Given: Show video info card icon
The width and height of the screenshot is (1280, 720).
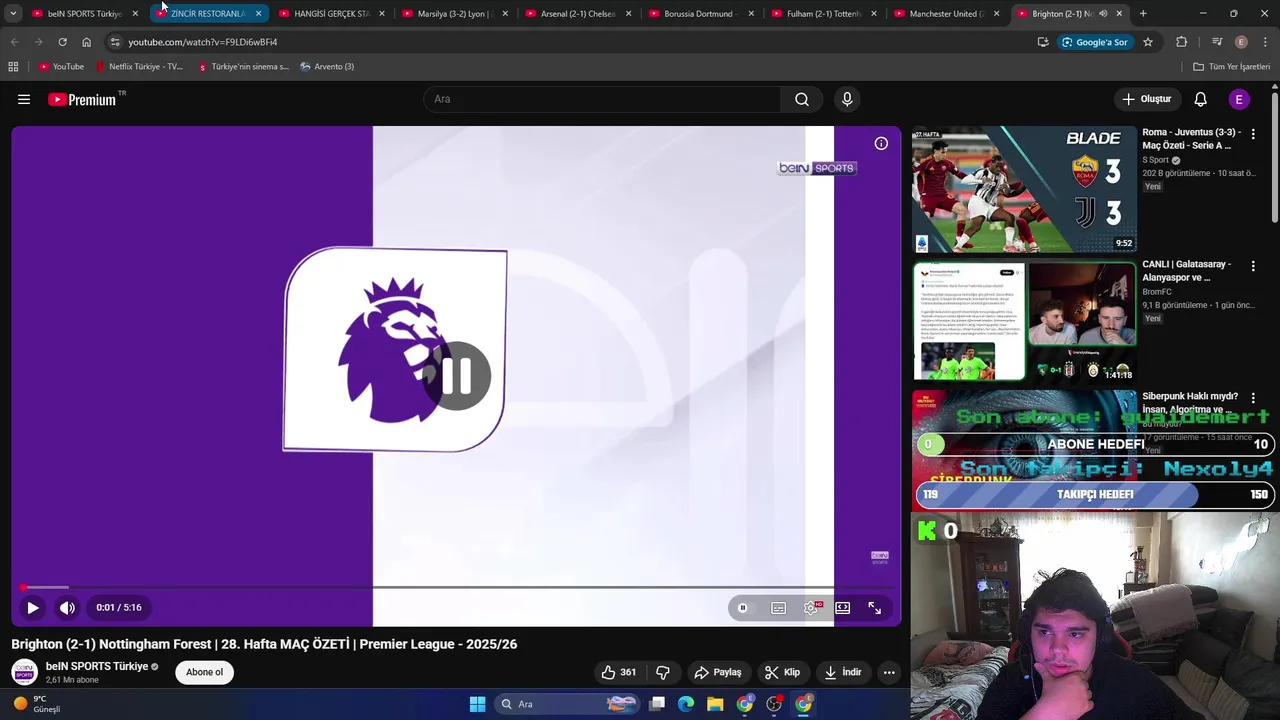Looking at the screenshot, I should click(881, 143).
